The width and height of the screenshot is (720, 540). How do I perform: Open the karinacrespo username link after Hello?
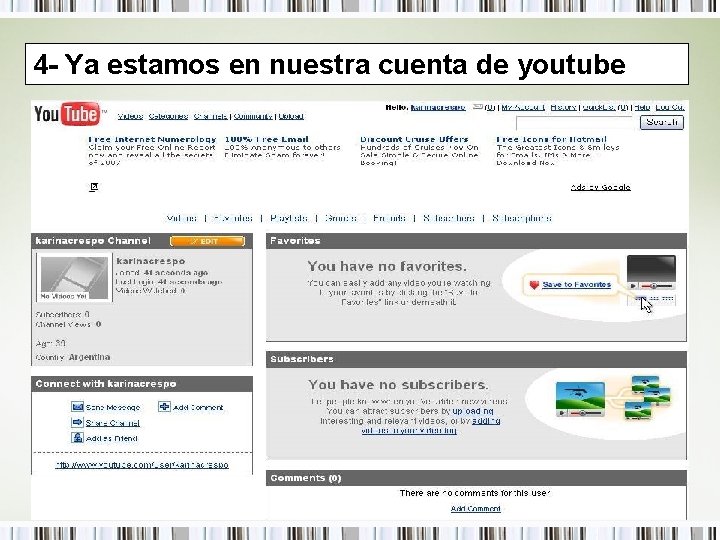click(438, 107)
